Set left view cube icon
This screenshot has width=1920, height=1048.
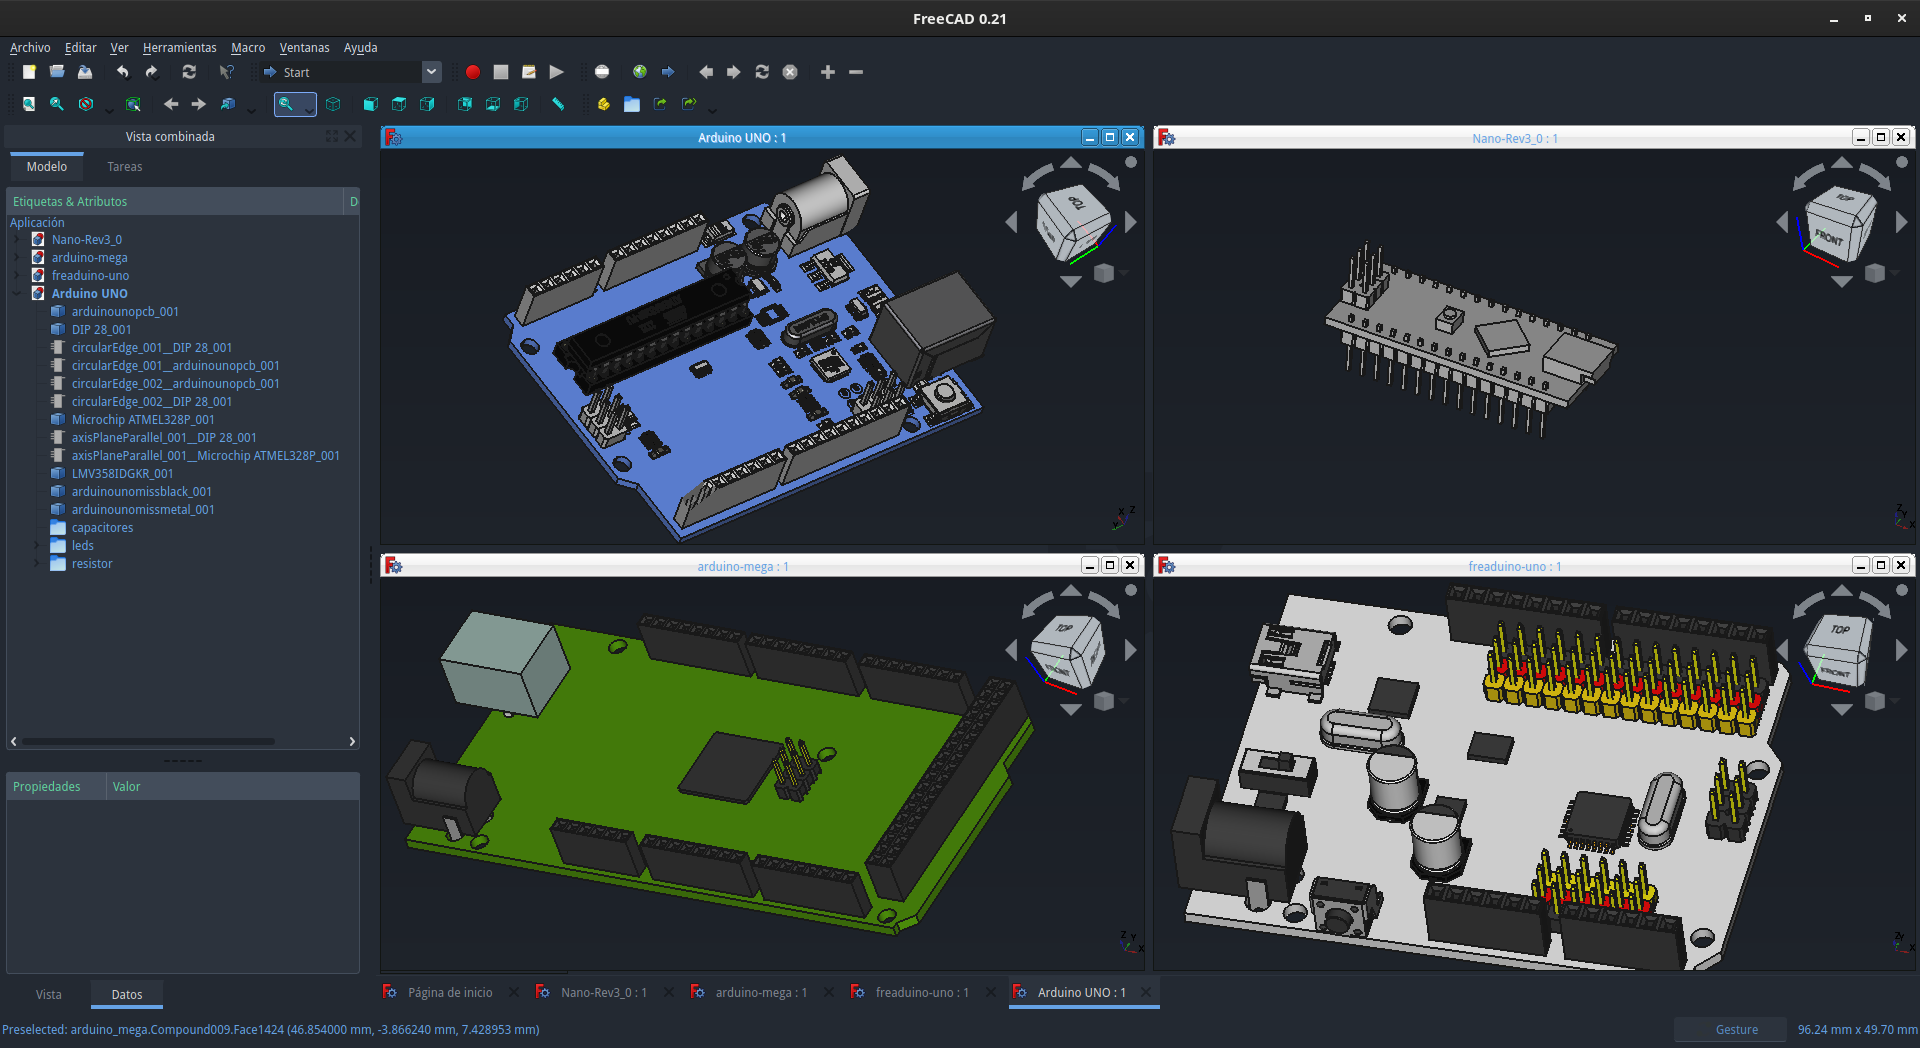[x=521, y=104]
